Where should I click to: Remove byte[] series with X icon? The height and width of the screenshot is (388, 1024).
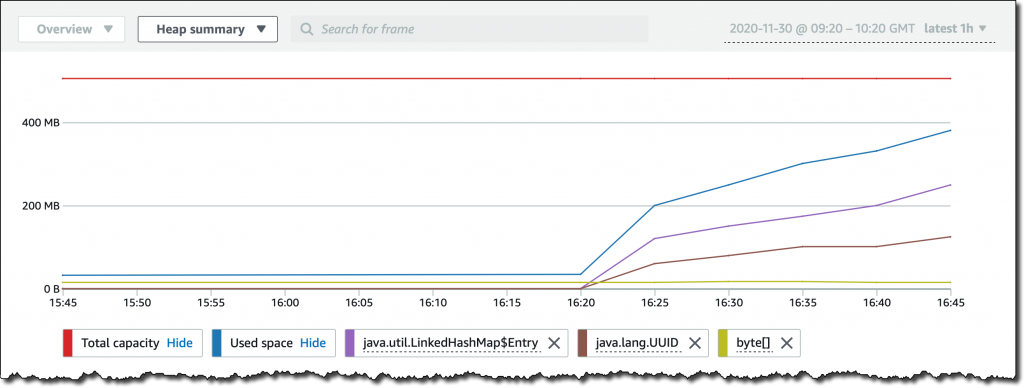[x=786, y=343]
